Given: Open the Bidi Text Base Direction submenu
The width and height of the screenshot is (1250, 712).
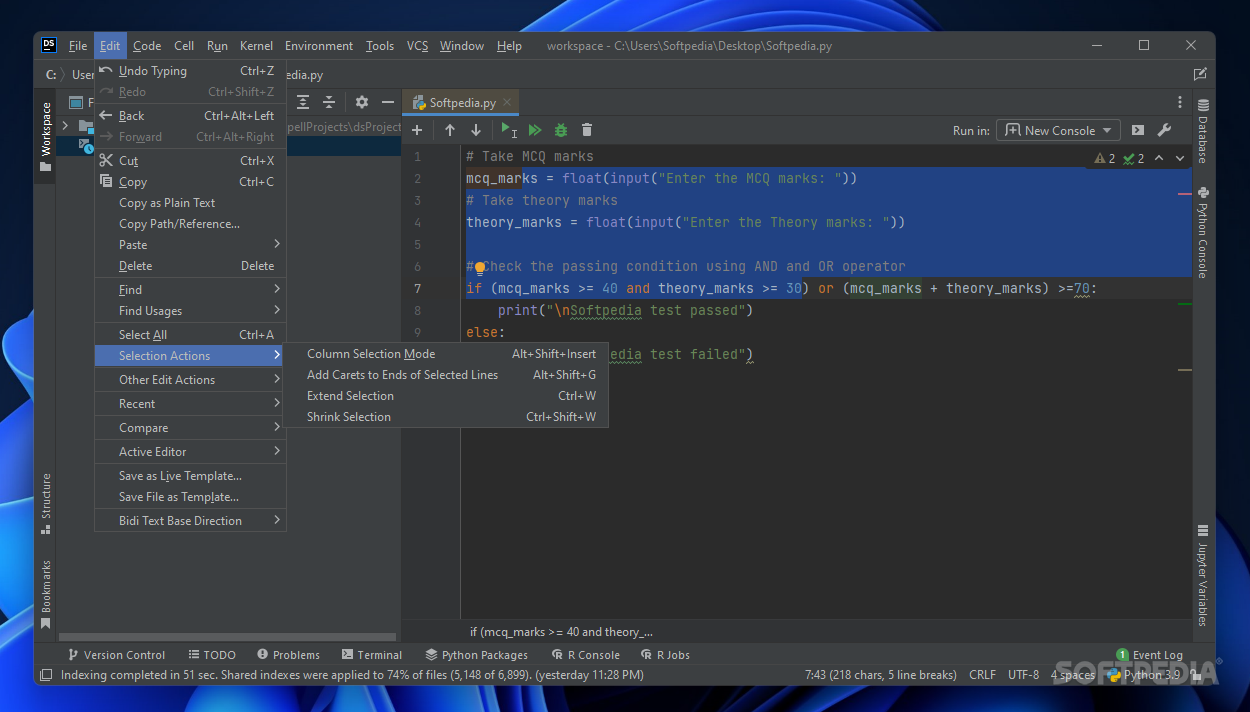Looking at the screenshot, I should pos(190,520).
